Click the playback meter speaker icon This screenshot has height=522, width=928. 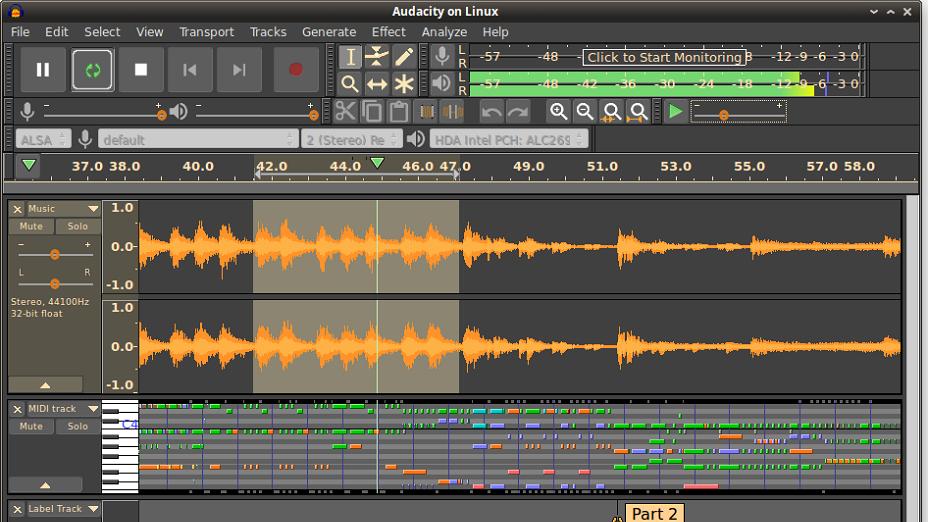pos(442,83)
